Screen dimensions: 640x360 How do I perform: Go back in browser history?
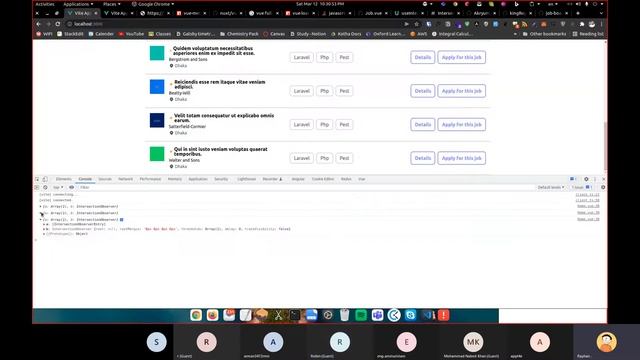click(39, 24)
